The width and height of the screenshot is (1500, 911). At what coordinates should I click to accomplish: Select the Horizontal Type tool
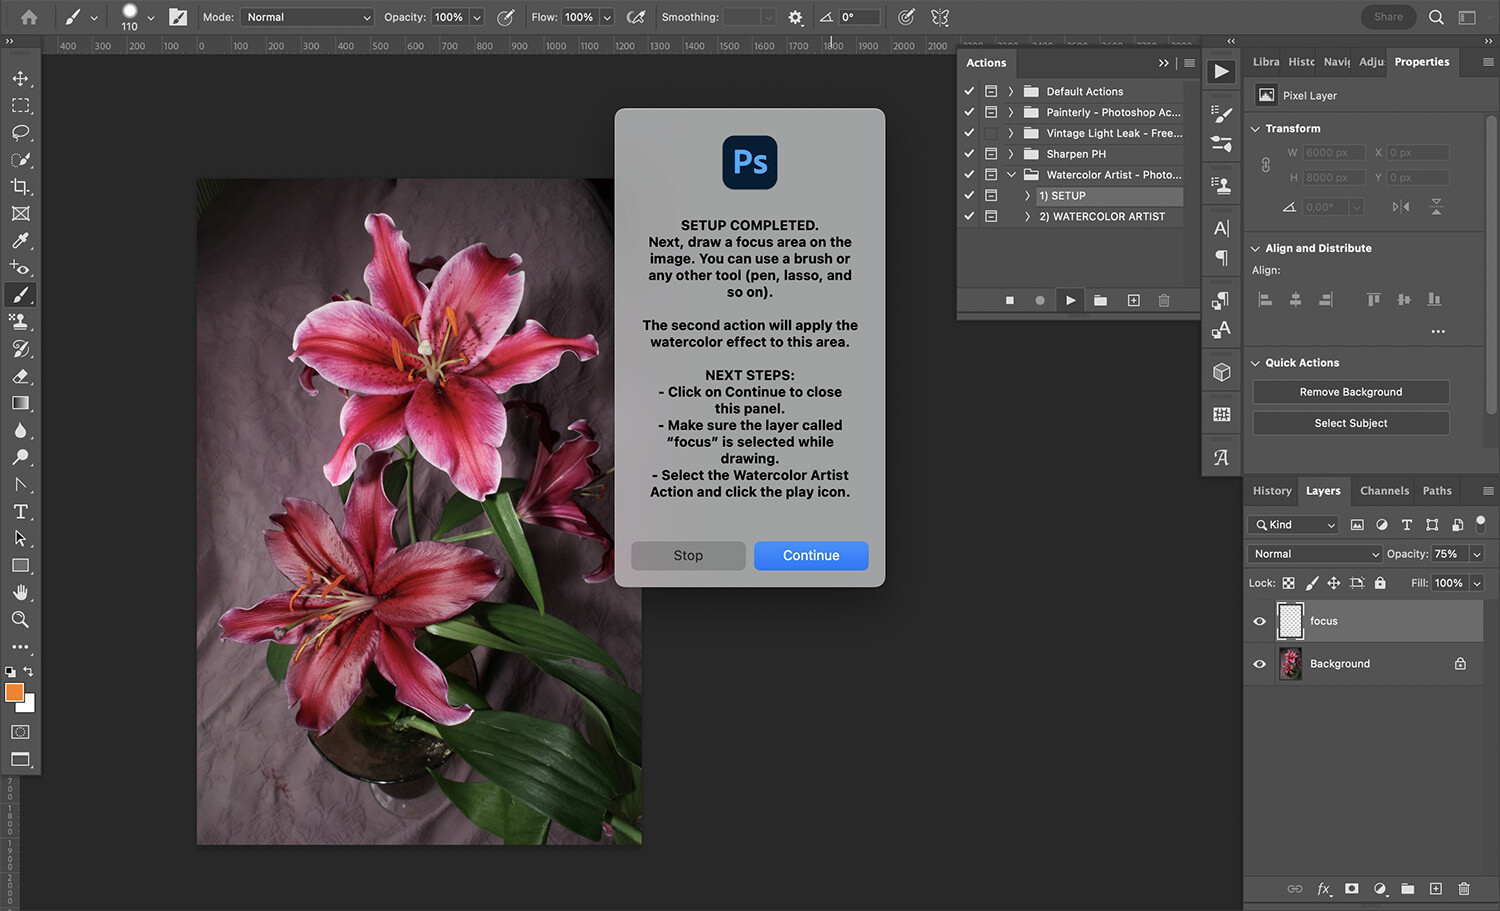pos(20,511)
